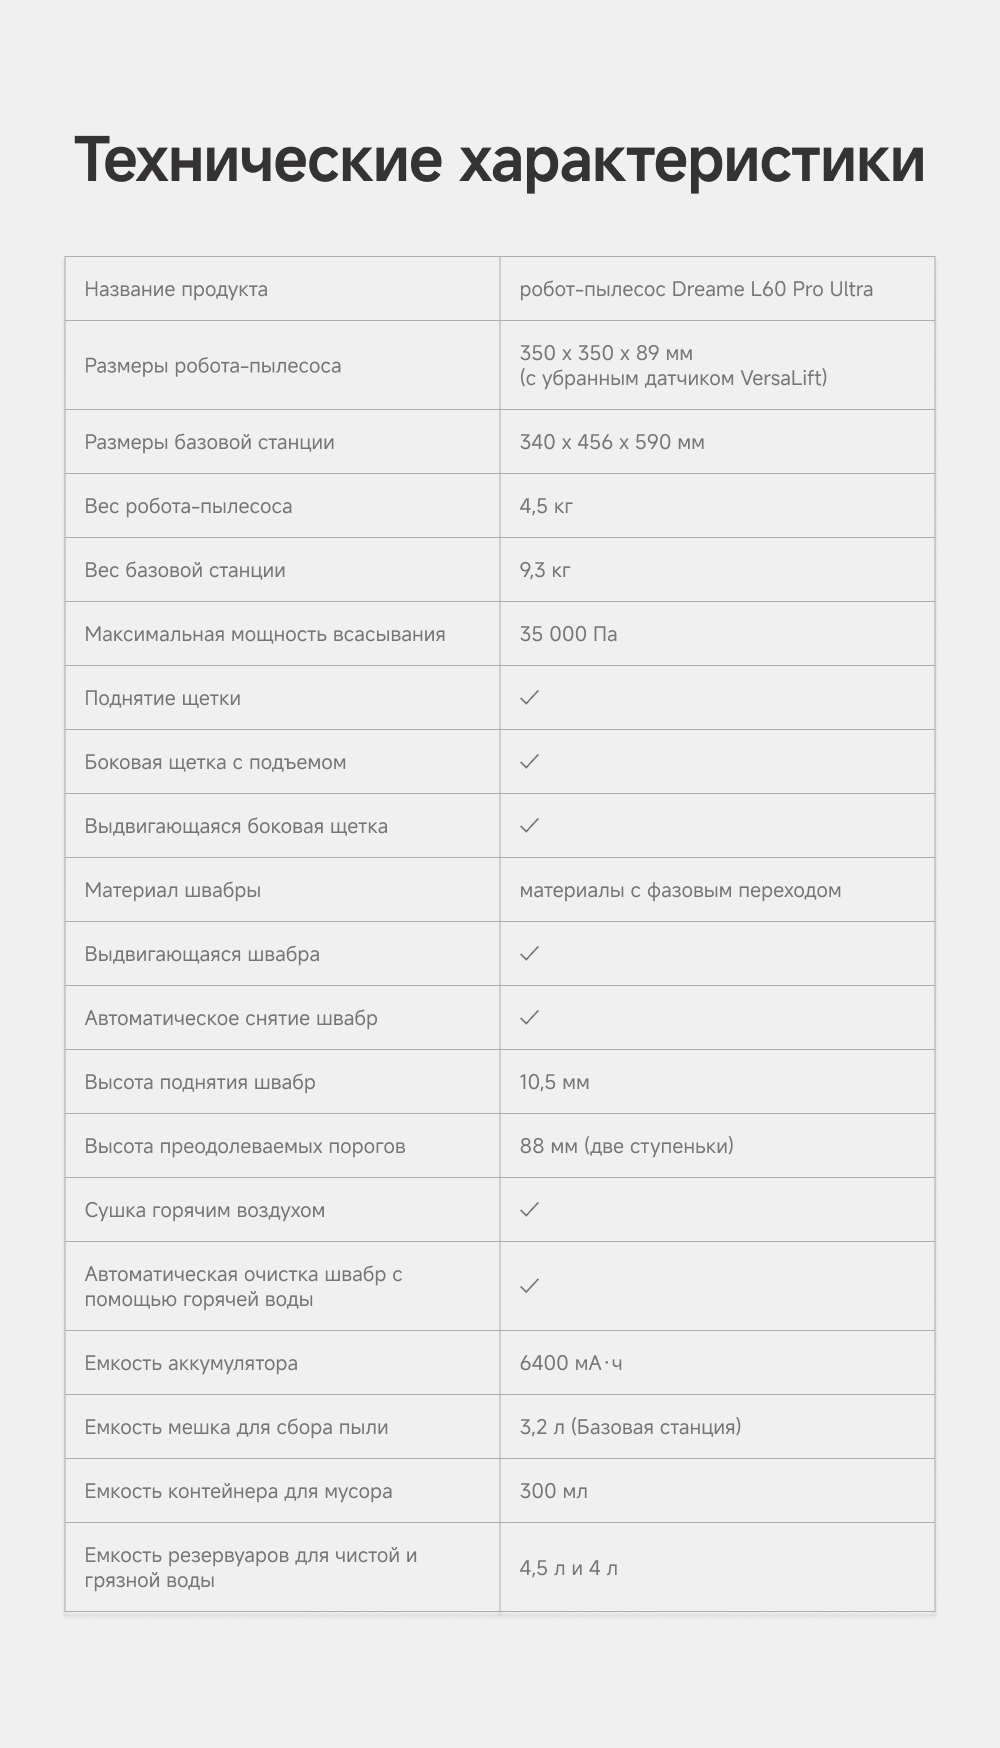The height and width of the screenshot is (1748, 1000).
Task: Click the checkmark for Поднятие щетки
Action: click(x=530, y=697)
